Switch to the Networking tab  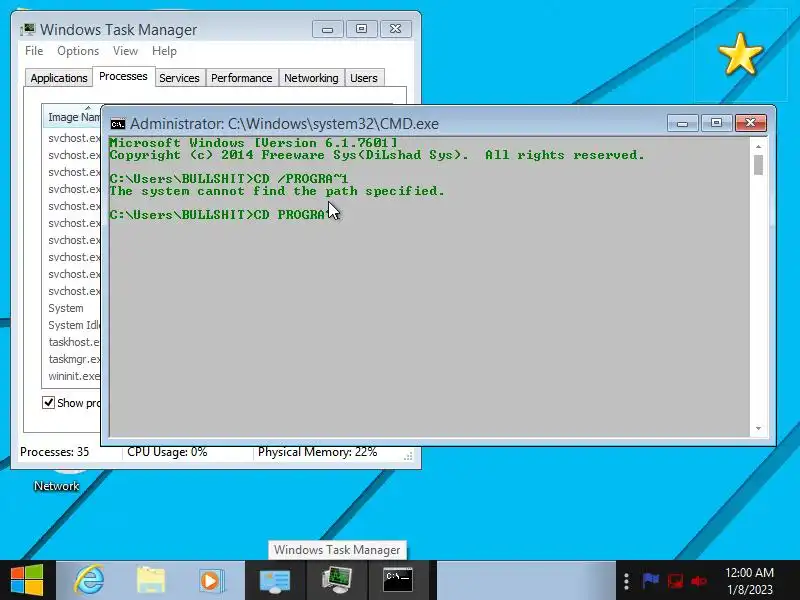(311, 78)
